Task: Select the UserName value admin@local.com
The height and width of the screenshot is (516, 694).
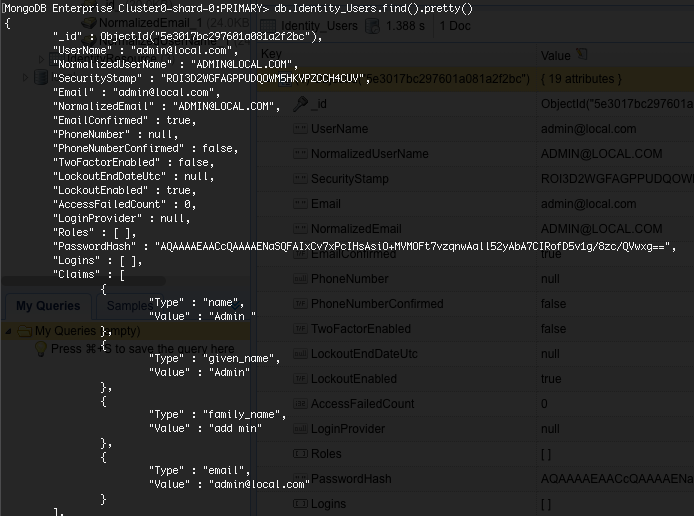Action: [588, 129]
